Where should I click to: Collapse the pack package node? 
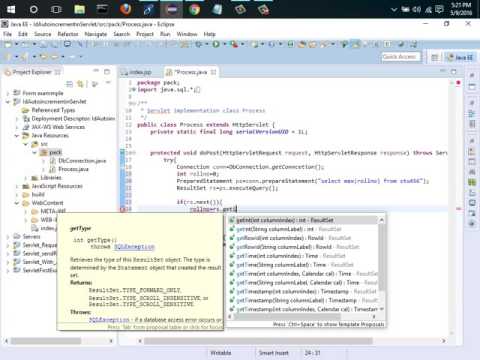tap(34, 153)
